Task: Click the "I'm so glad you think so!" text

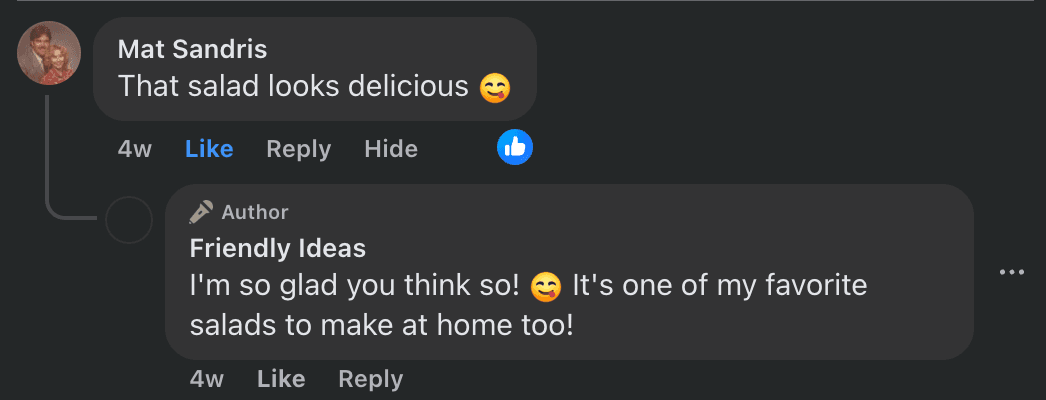Action: tap(355, 286)
